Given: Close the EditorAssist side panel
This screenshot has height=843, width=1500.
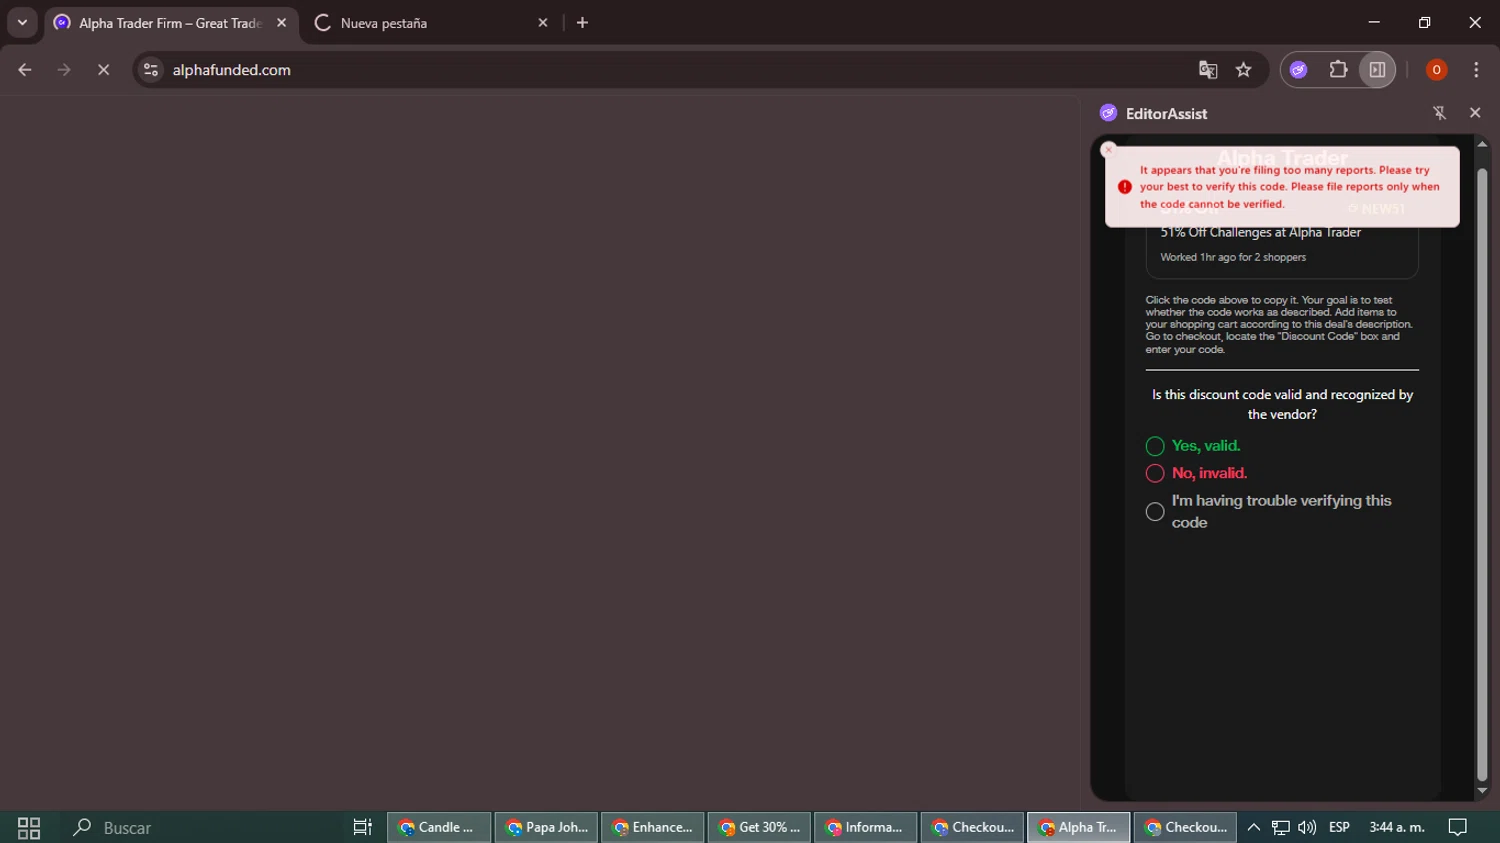Looking at the screenshot, I should coord(1475,113).
